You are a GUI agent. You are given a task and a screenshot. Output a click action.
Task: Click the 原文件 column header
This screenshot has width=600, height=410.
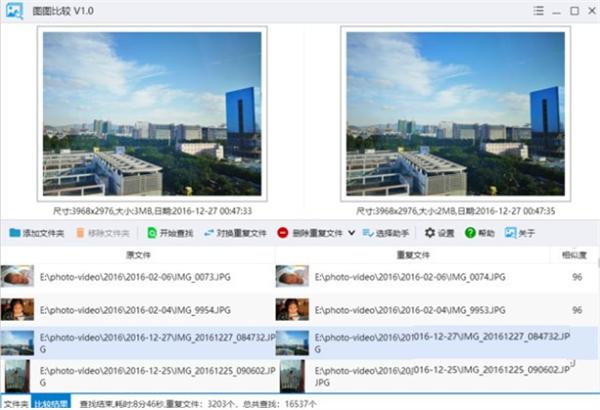click(x=138, y=255)
